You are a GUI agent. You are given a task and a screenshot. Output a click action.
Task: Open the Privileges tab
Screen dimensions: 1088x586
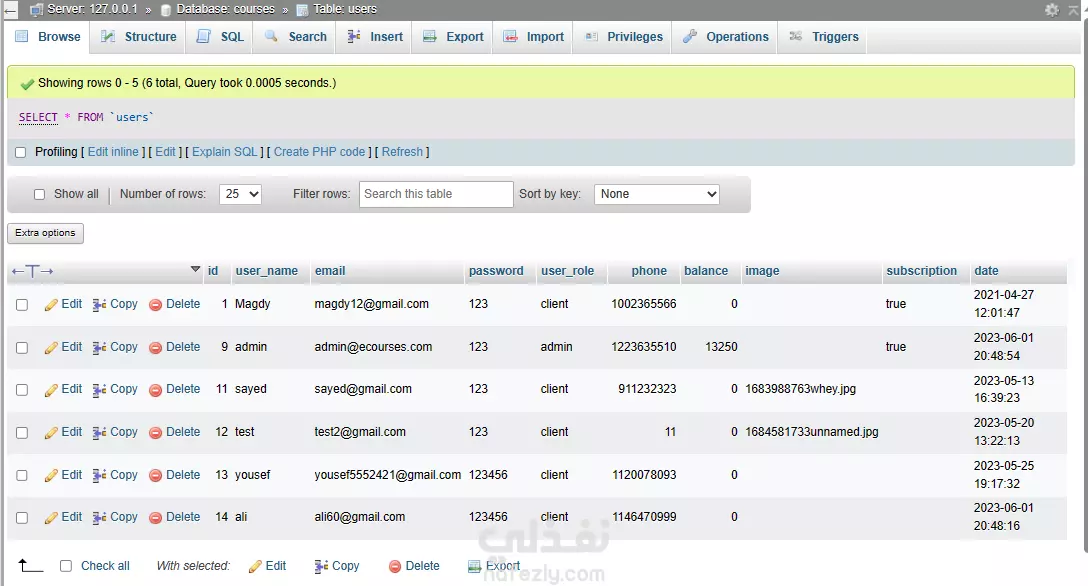click(x=624, y=37)
